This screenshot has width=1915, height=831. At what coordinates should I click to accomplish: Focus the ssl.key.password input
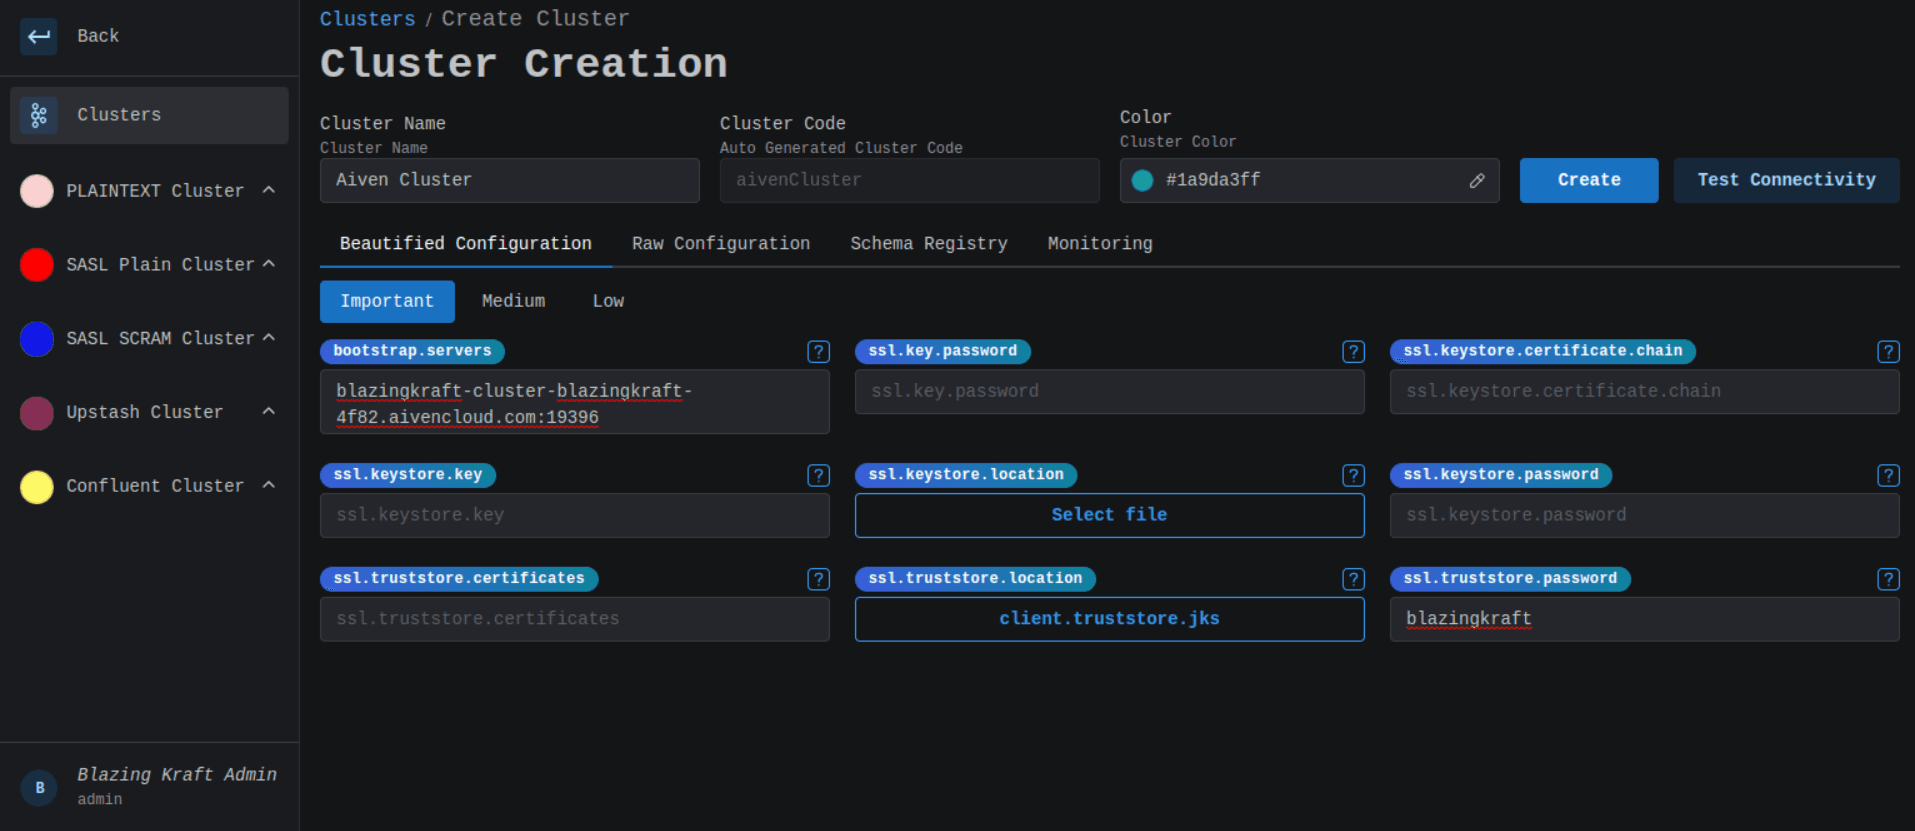coord(1109,392)
